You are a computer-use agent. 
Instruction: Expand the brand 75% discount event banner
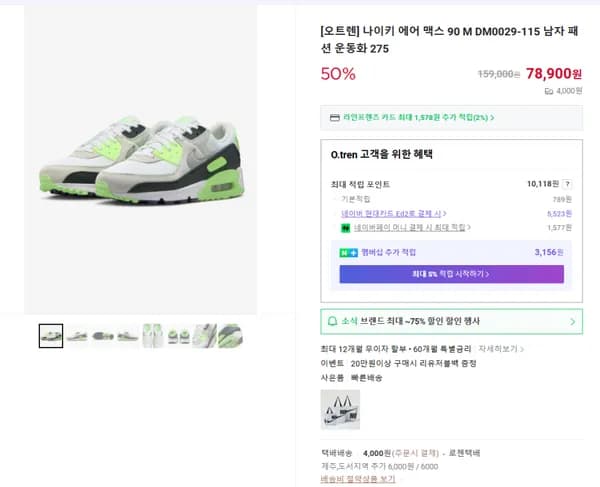coord(451,321)
